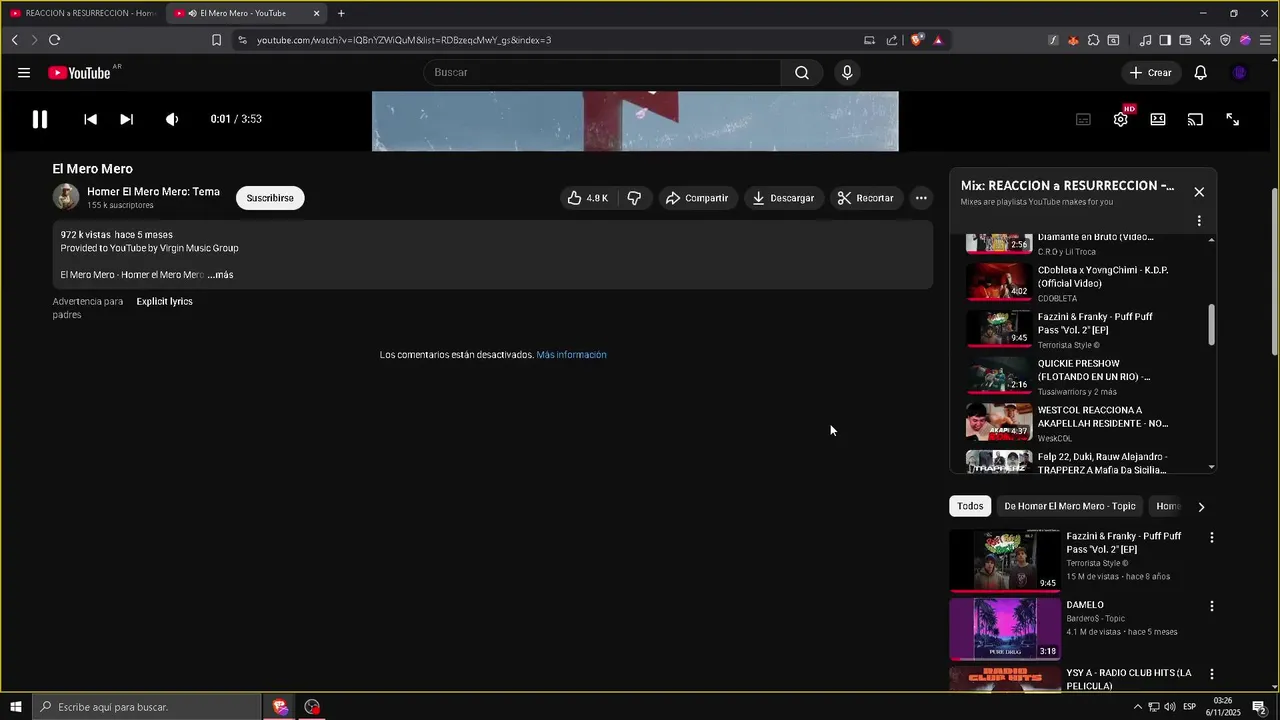This screenshot has width=1280, height=720.
Task: Pause the video playback
Action: coord(40,119)
